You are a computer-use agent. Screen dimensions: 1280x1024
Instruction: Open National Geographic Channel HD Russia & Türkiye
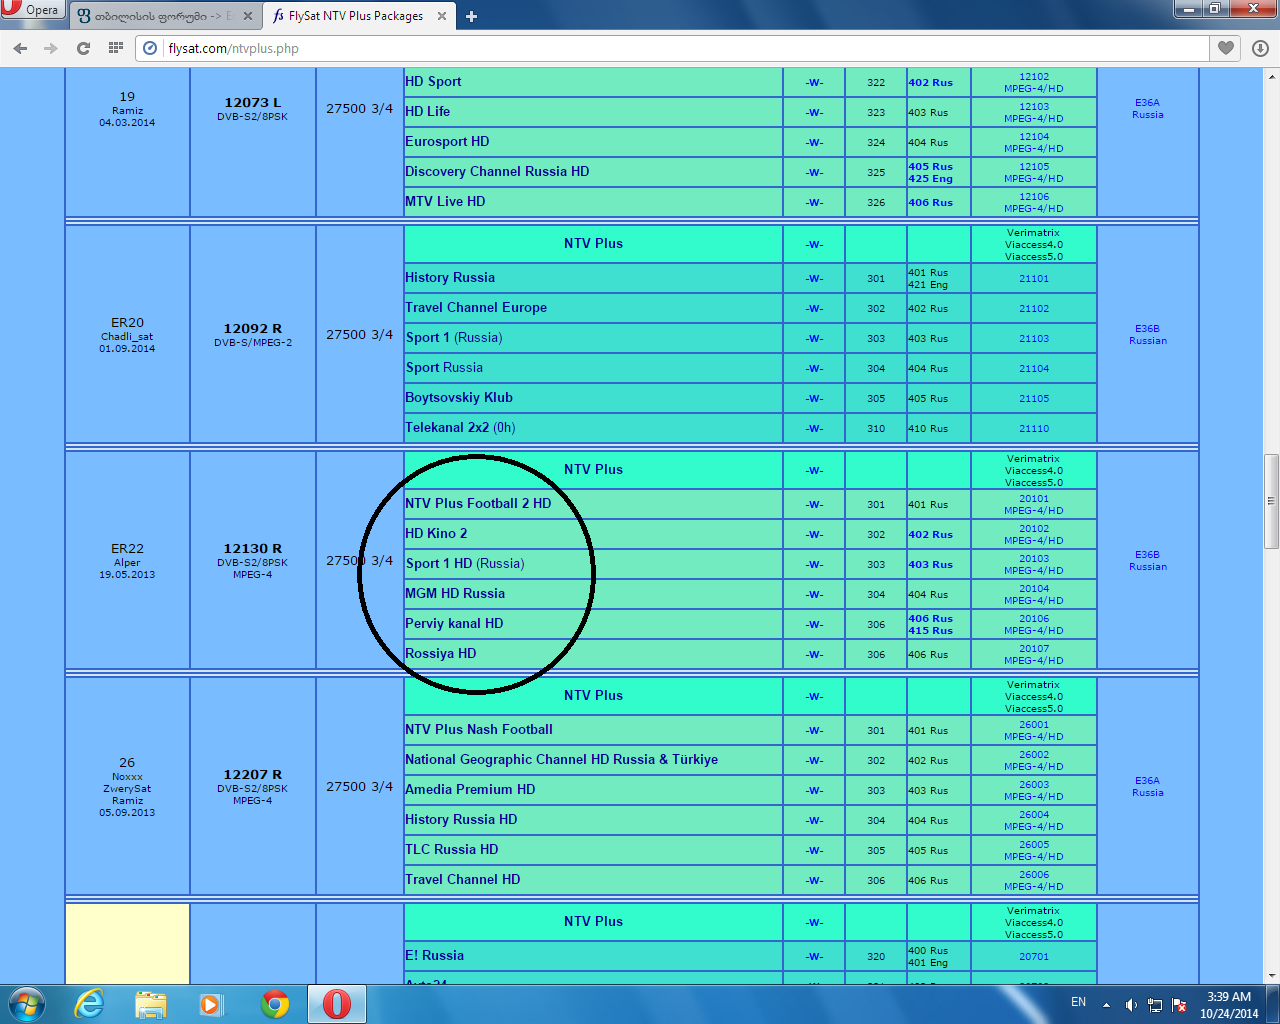coord(562,760)
